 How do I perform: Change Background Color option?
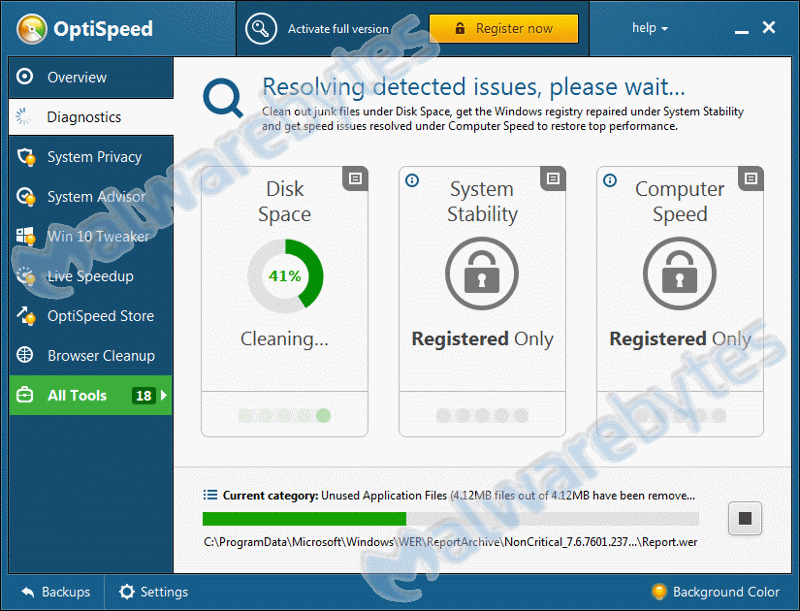pos(715,592)
